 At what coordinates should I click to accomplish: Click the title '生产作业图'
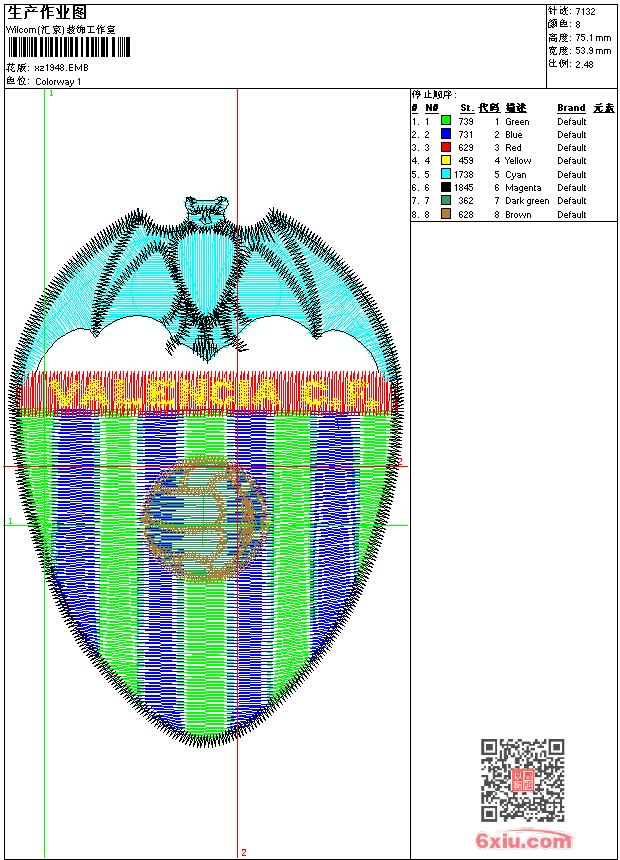pyautogui.click(x=47, y=13)
